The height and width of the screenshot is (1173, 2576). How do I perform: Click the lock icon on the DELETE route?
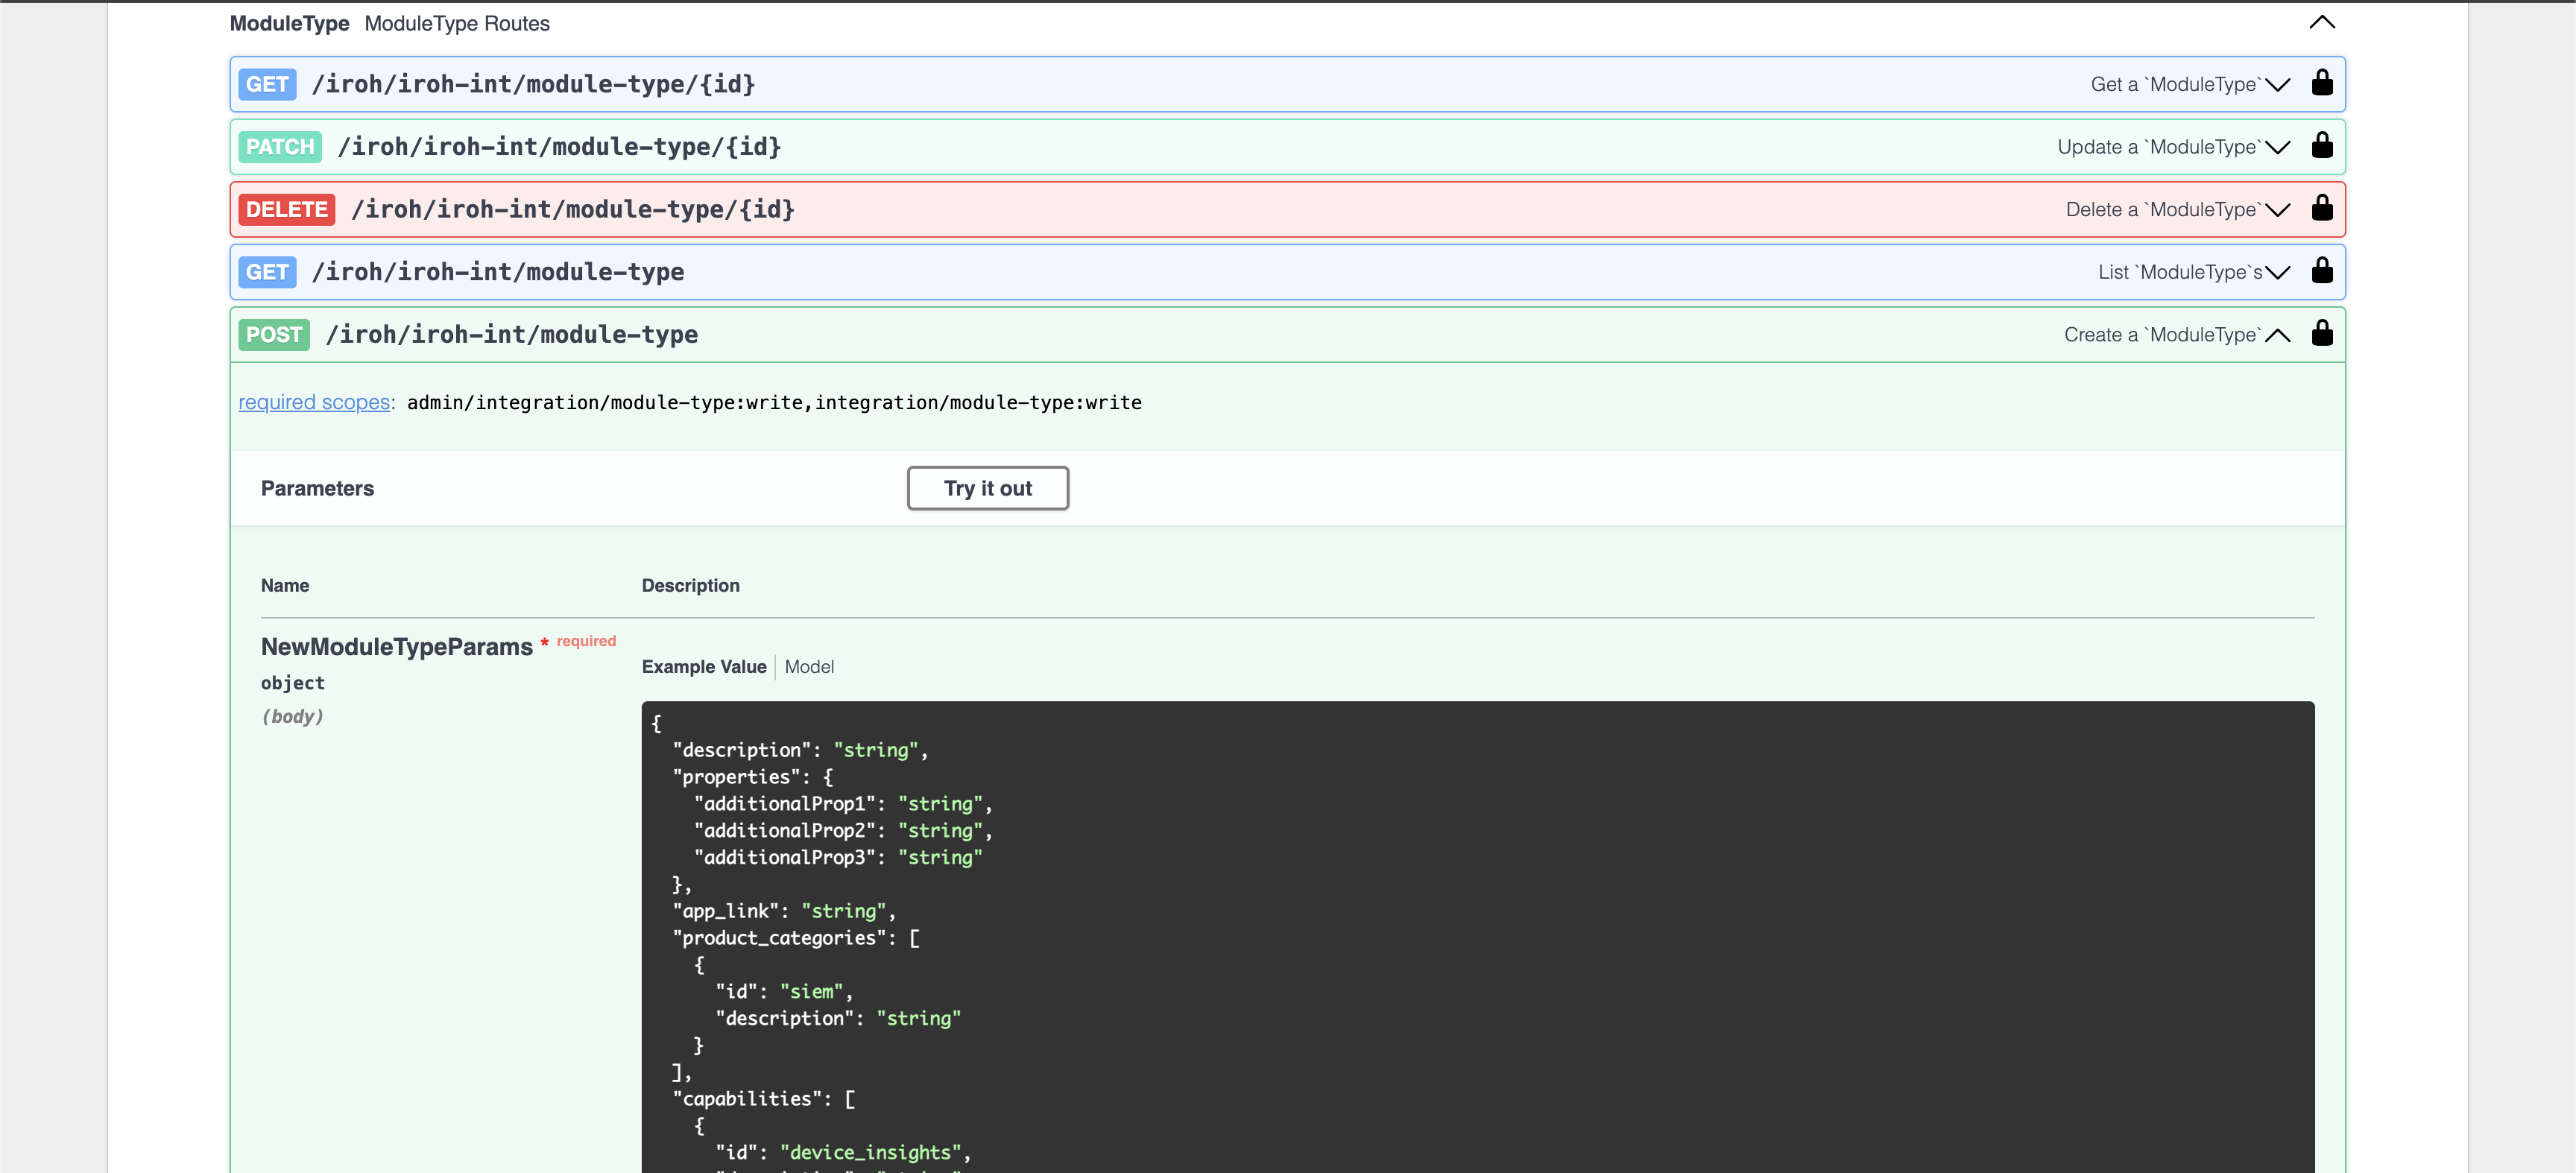click(2322, 209)
